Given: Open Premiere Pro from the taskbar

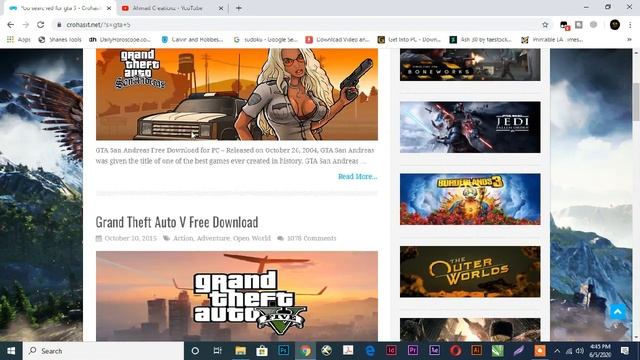Looking at the screenshot, I should click(x=413, y=351).
